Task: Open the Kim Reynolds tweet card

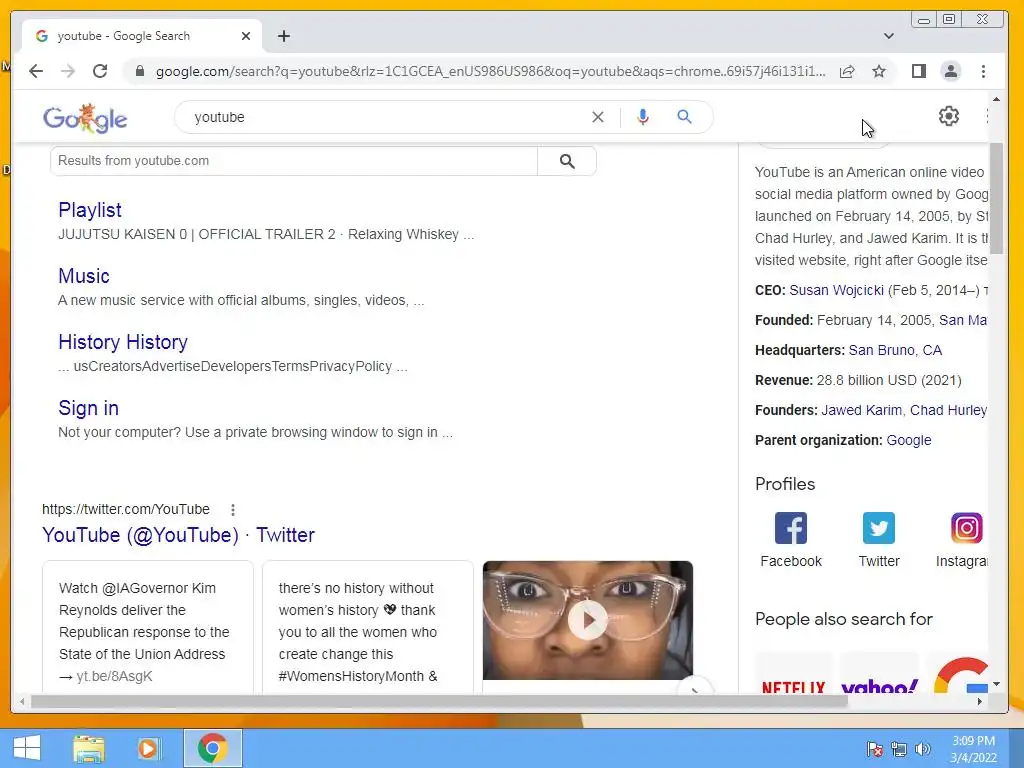Action: pos(148,627)
